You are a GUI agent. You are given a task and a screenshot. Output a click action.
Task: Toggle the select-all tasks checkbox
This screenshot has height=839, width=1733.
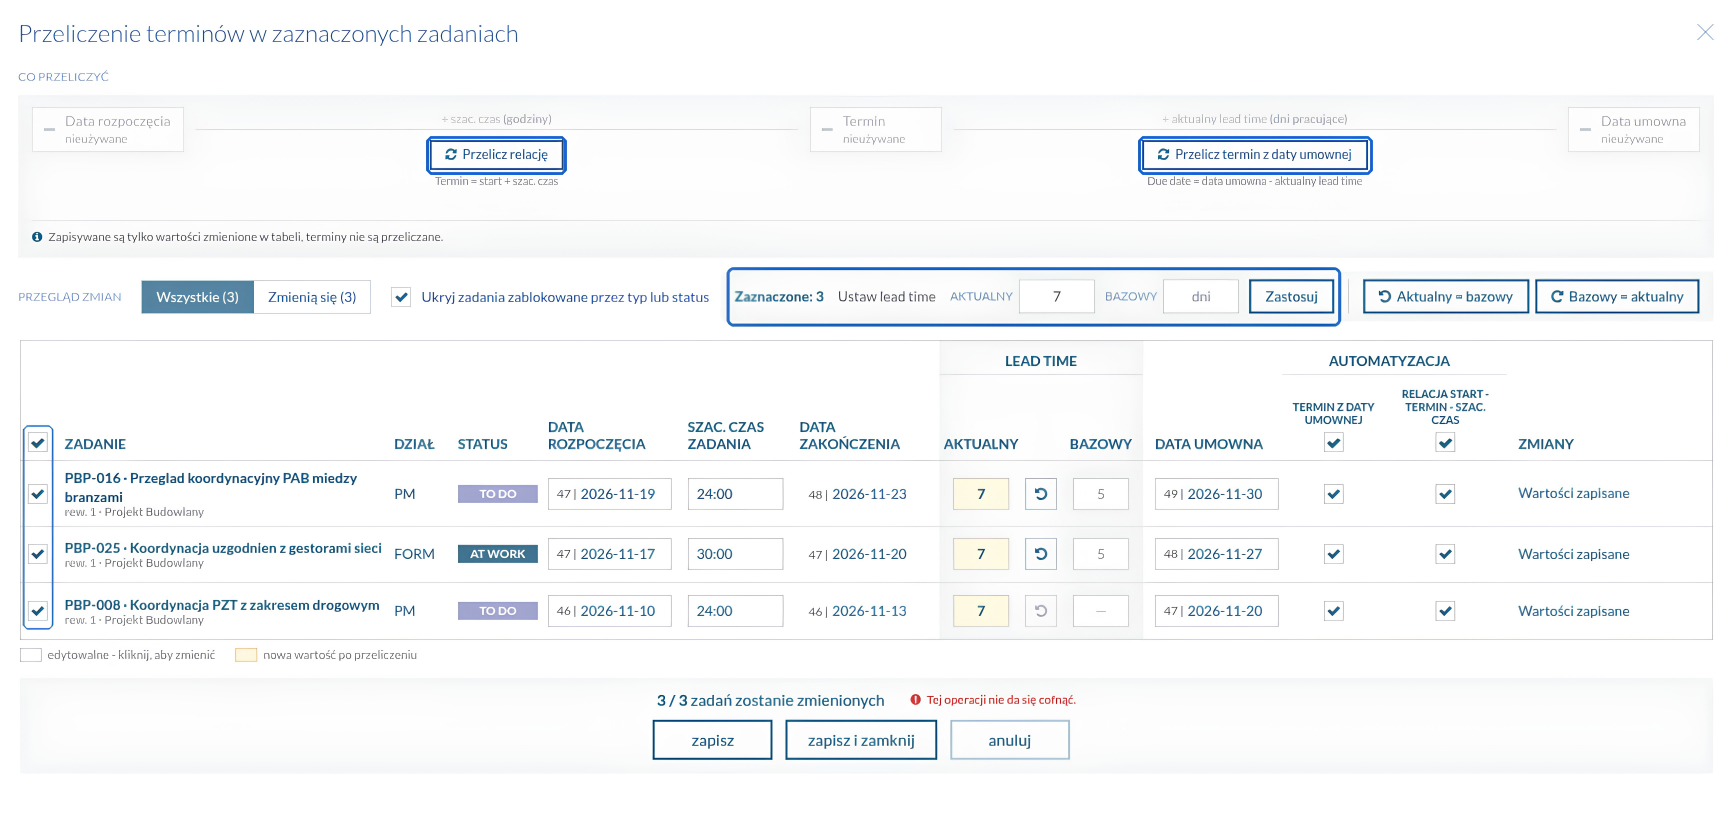(x=38, y=442)
